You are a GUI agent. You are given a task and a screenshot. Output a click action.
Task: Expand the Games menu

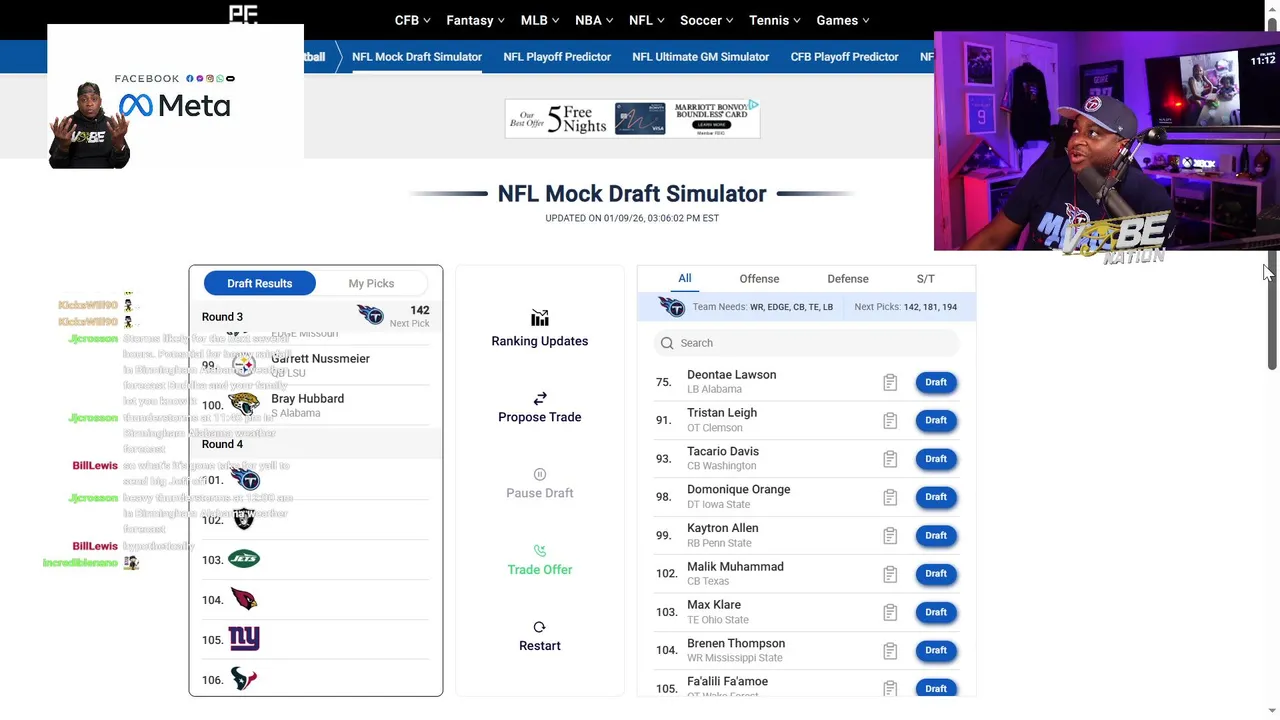coord(843,20)
